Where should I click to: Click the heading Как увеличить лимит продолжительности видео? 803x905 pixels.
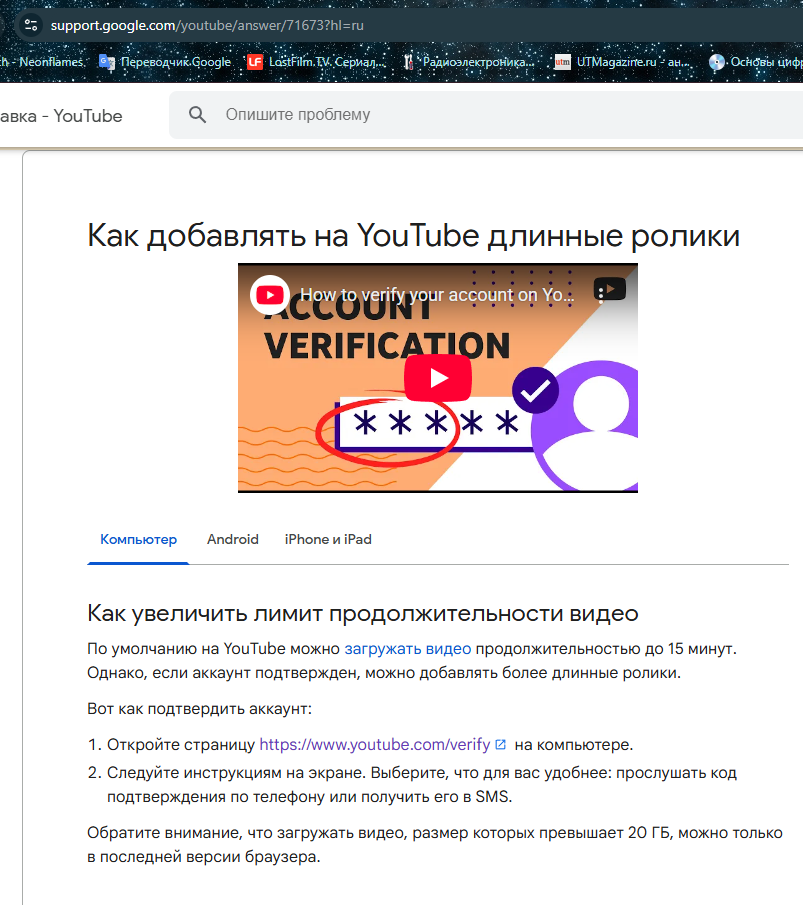363,613
